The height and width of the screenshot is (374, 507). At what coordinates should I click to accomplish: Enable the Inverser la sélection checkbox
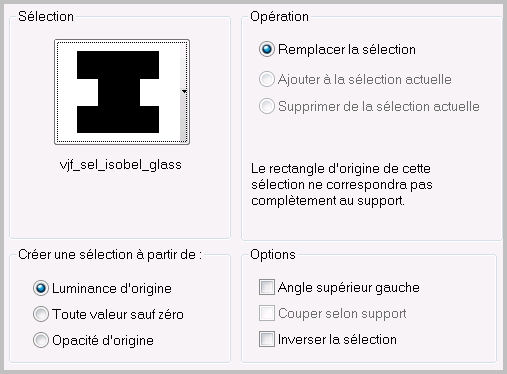267,339
